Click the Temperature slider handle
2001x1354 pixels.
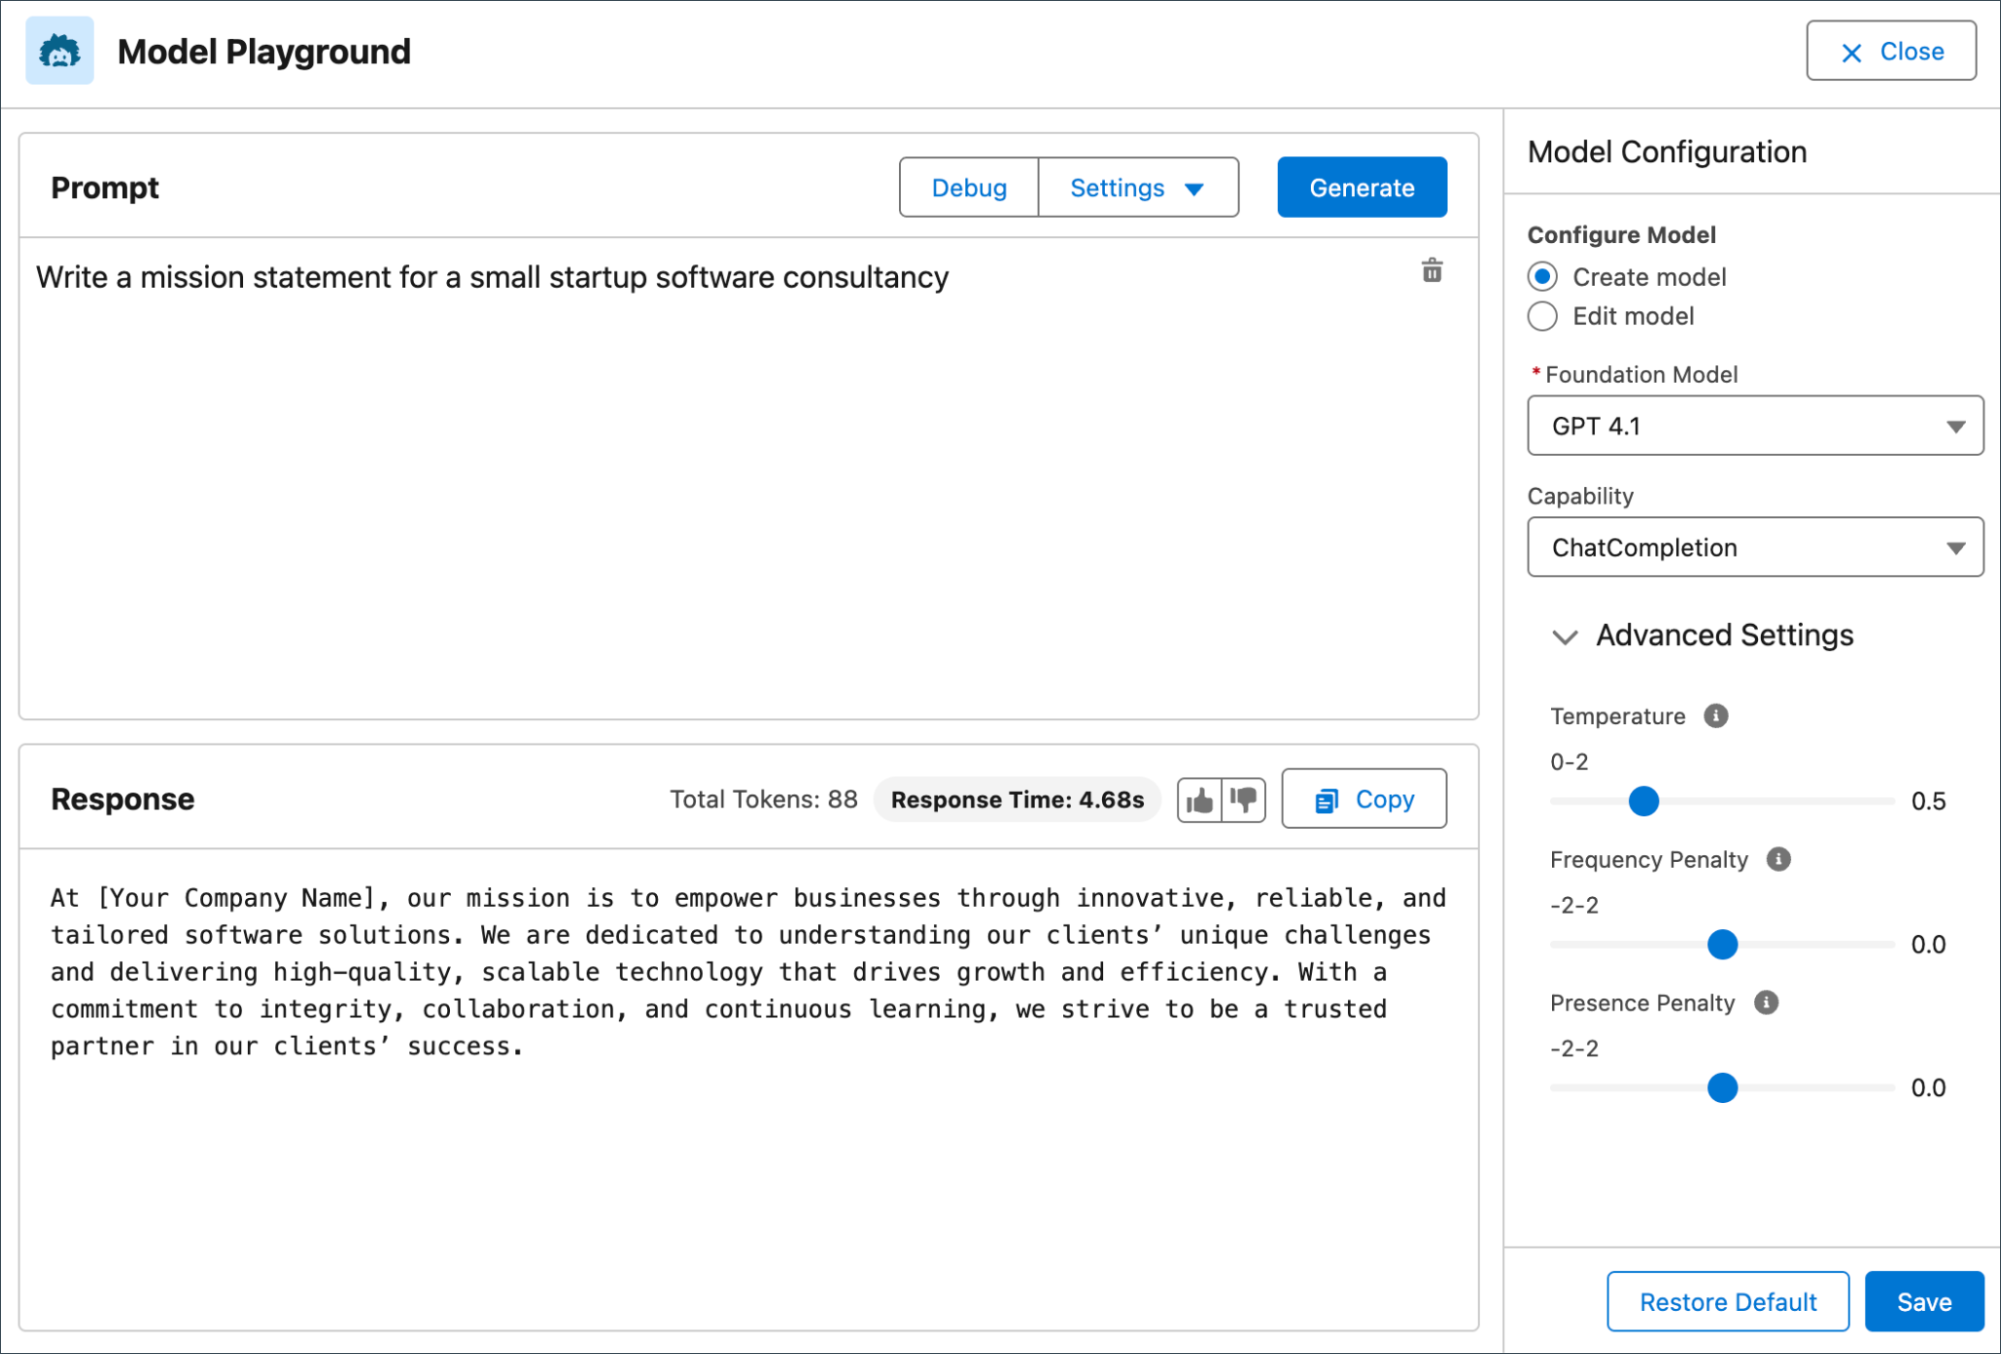coord(1643,801)
